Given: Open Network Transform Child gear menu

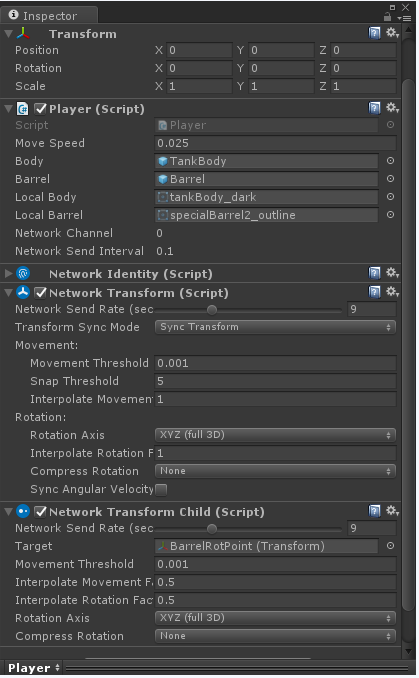Looking at the screenshot, I should [392, 511].
